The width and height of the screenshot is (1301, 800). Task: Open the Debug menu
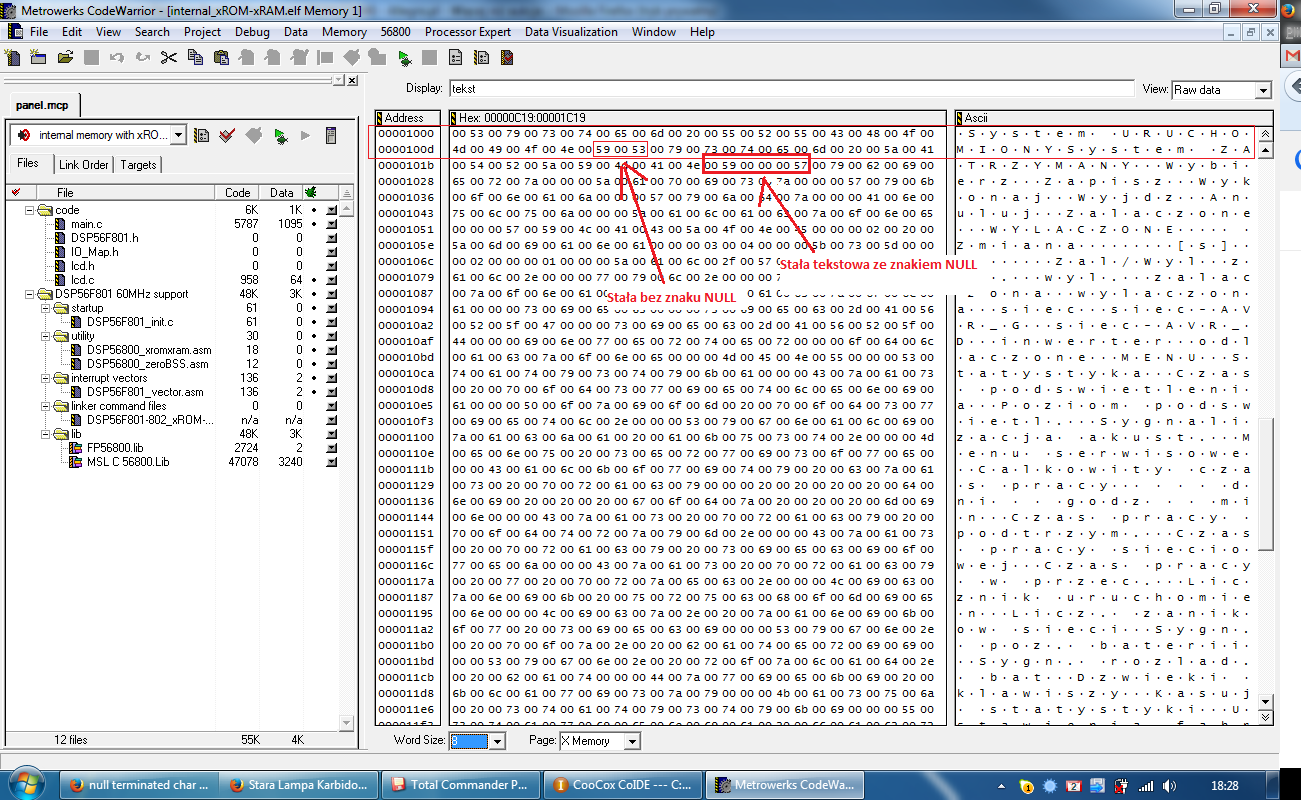(252, 32)
